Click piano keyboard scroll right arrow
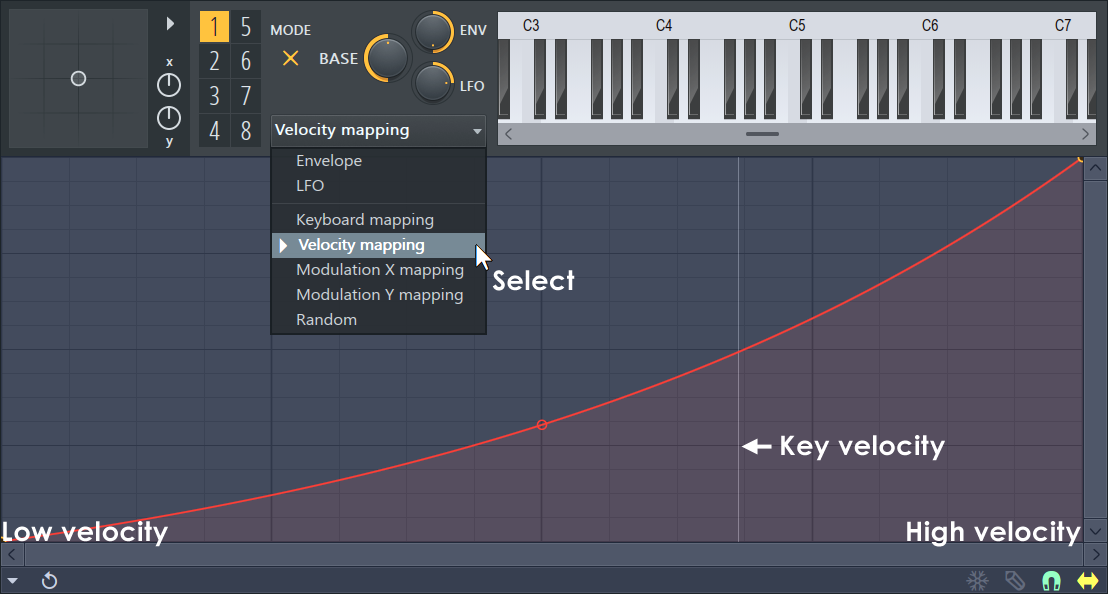 (1085, 134)
